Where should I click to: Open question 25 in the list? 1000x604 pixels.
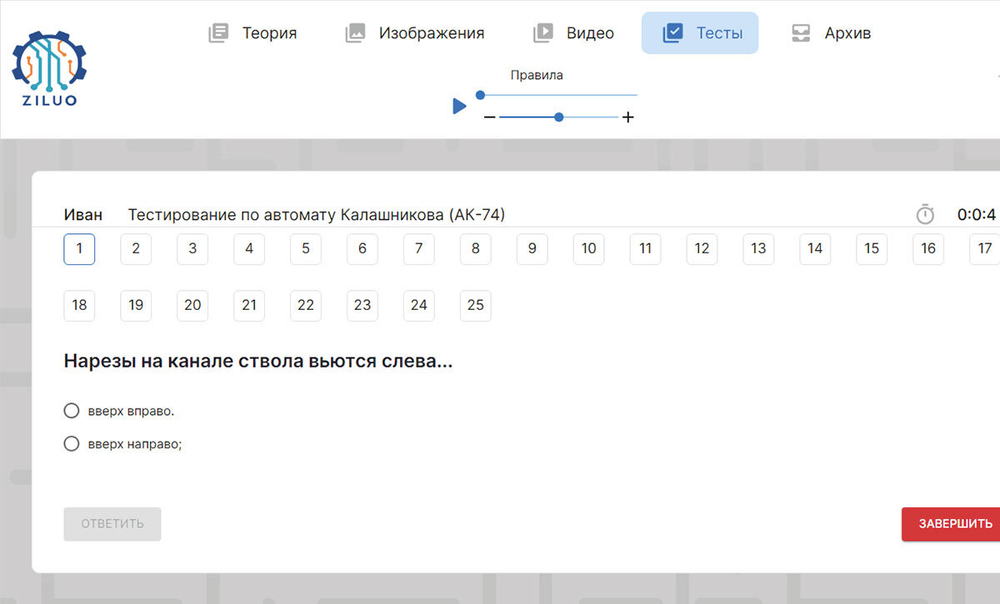click(x=476, y=305)
